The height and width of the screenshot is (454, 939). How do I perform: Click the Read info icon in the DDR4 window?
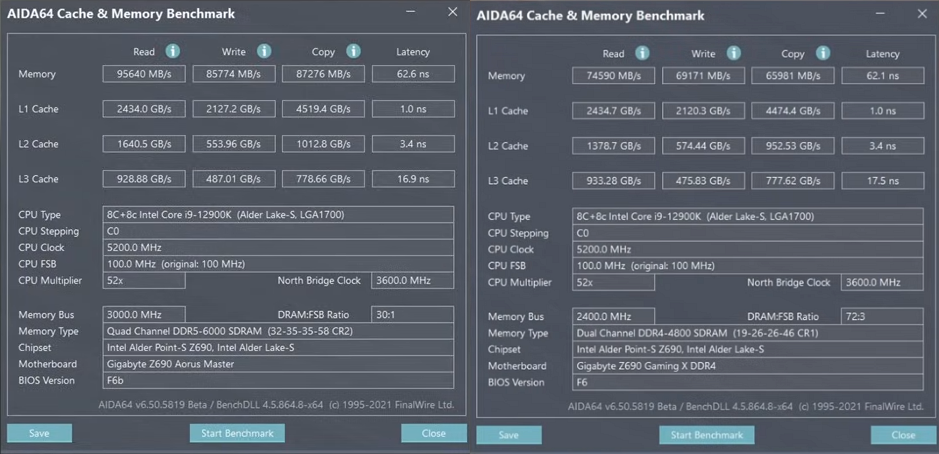(x=642, y=54)
